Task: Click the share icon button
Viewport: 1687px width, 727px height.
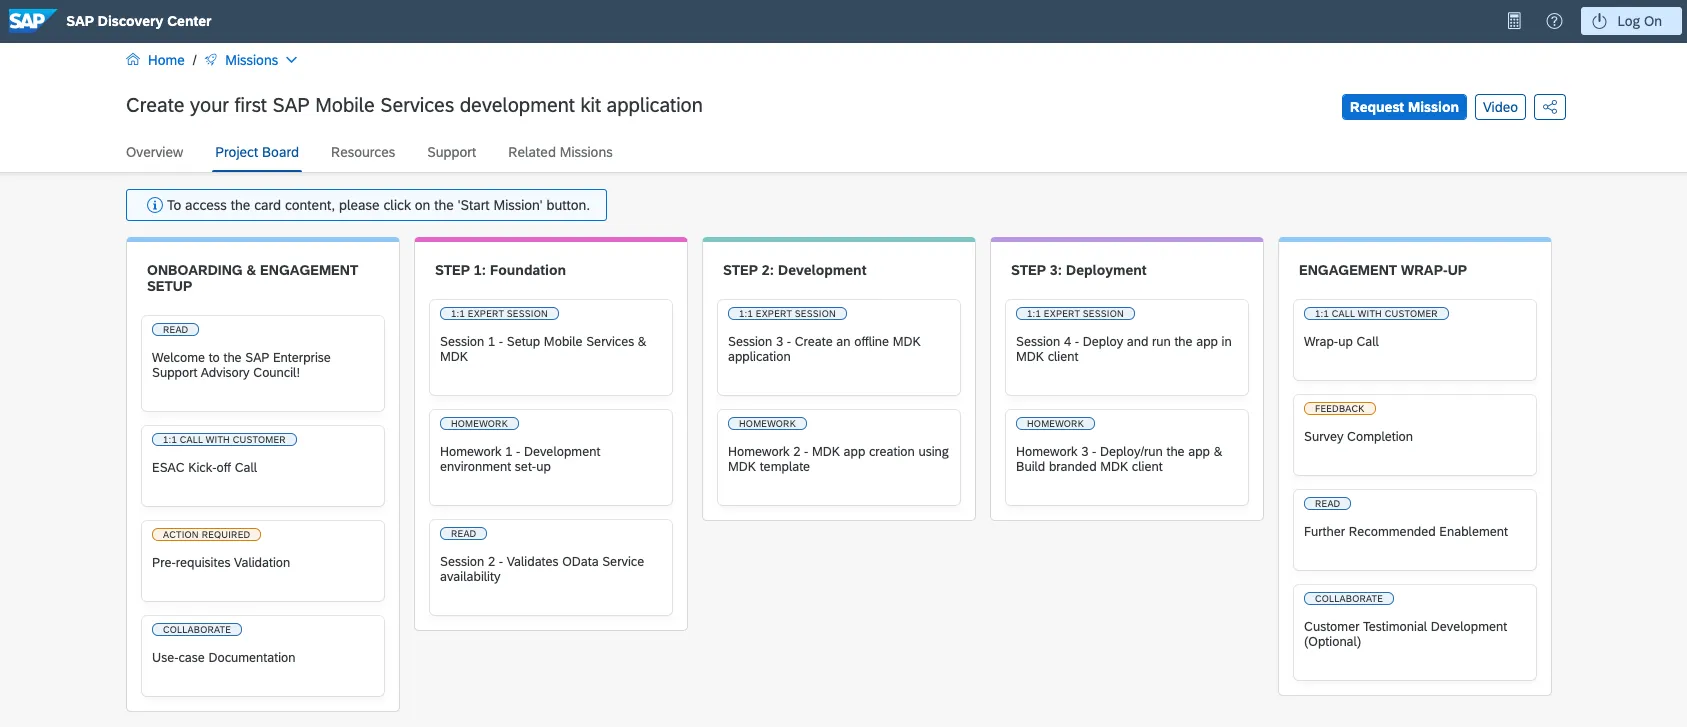Action: click(x=1550, y=107)
